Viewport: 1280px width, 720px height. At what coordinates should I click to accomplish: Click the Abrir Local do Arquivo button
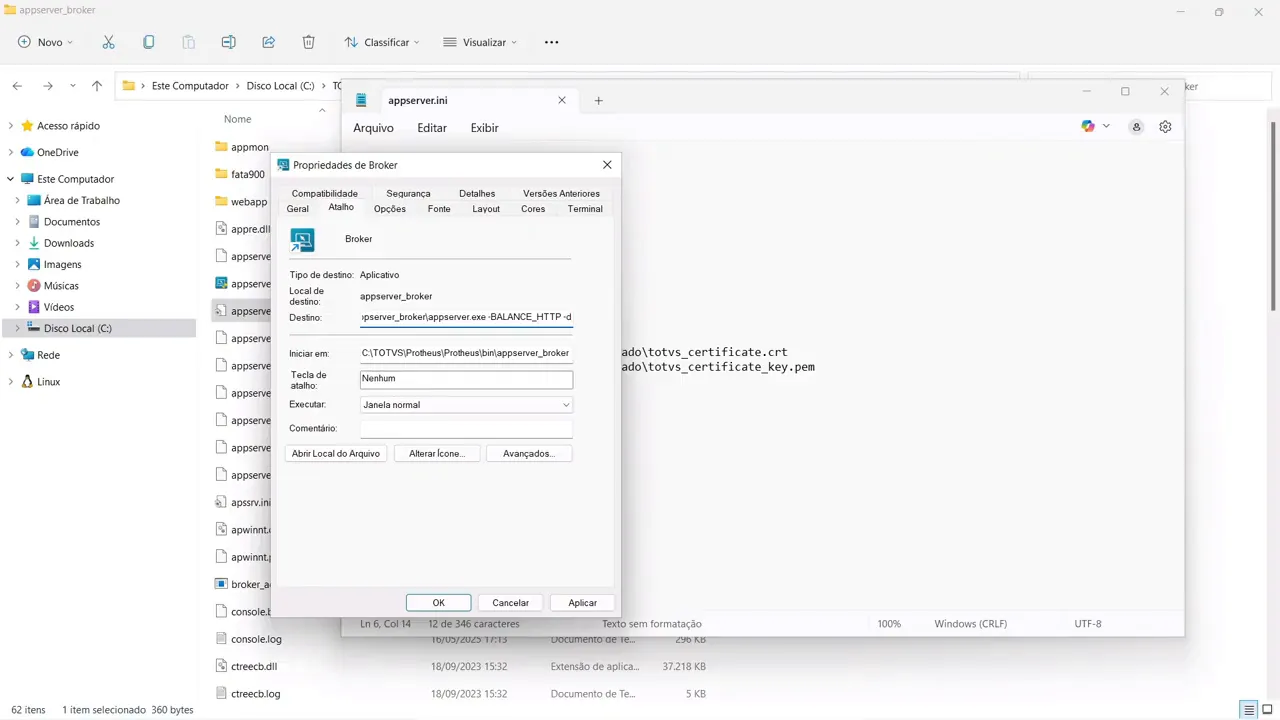coord(335,453)
